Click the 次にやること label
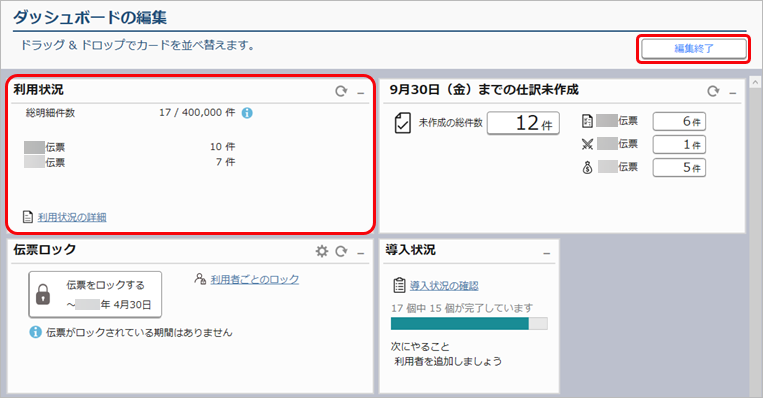Screen dimensions: 763x398 coord(420,346)
